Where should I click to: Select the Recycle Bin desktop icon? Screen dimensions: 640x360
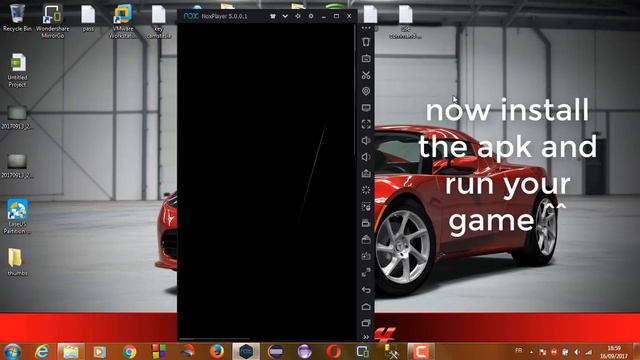[17, 18]
